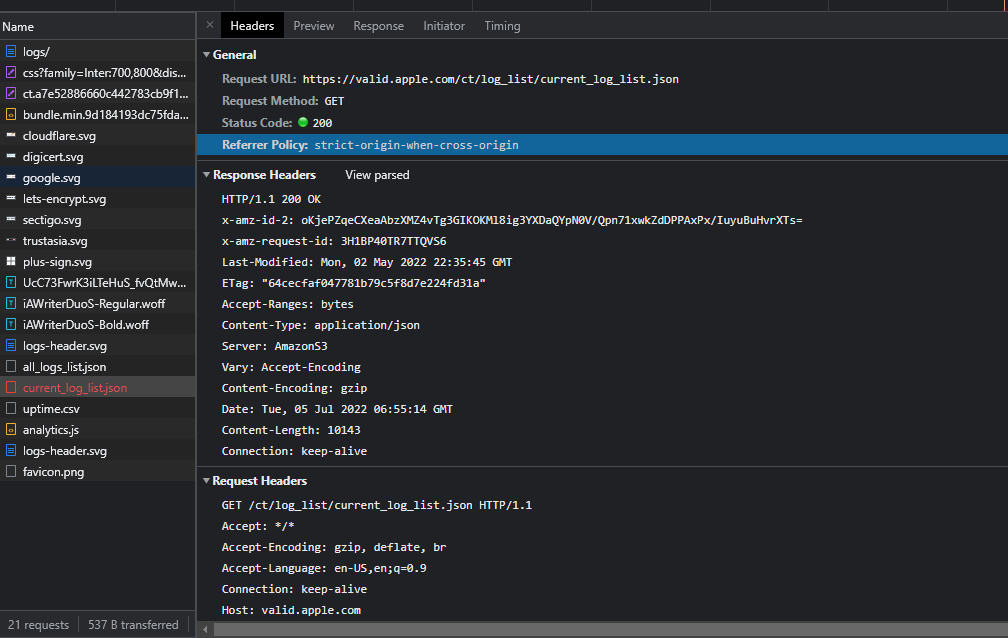This screenshot has height=638, width=1008.
Task: Click the Name column header
Action: coord(98,26)
